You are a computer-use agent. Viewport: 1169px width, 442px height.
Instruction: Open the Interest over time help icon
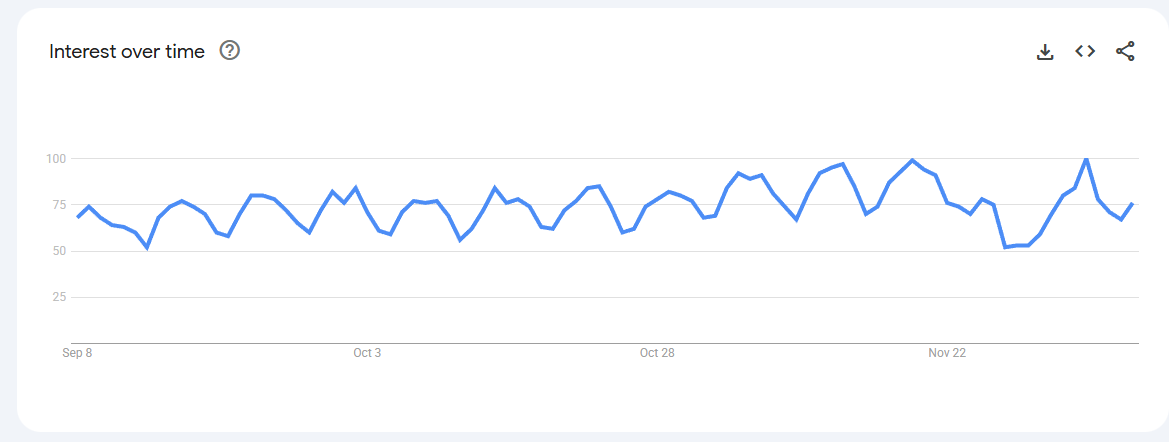click(x=230, y=51)
